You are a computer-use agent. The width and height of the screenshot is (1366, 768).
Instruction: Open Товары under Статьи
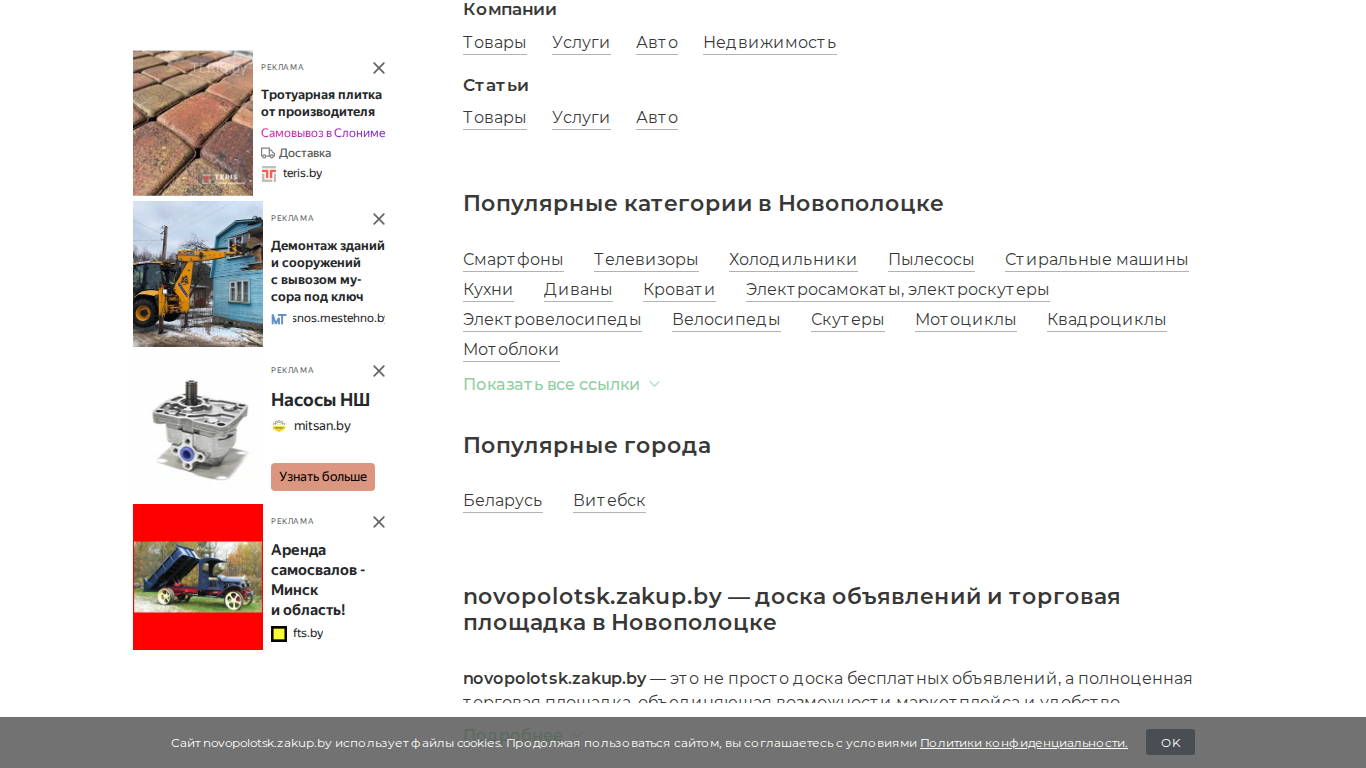click(495, 118)
